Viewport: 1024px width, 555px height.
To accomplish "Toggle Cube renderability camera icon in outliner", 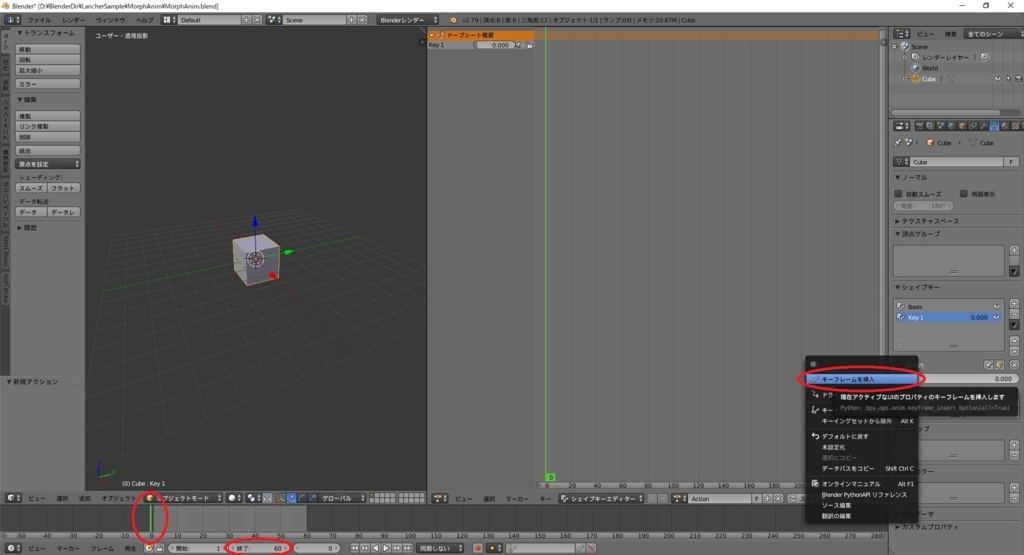I will pyautogui.click(x=1018, y=79).
